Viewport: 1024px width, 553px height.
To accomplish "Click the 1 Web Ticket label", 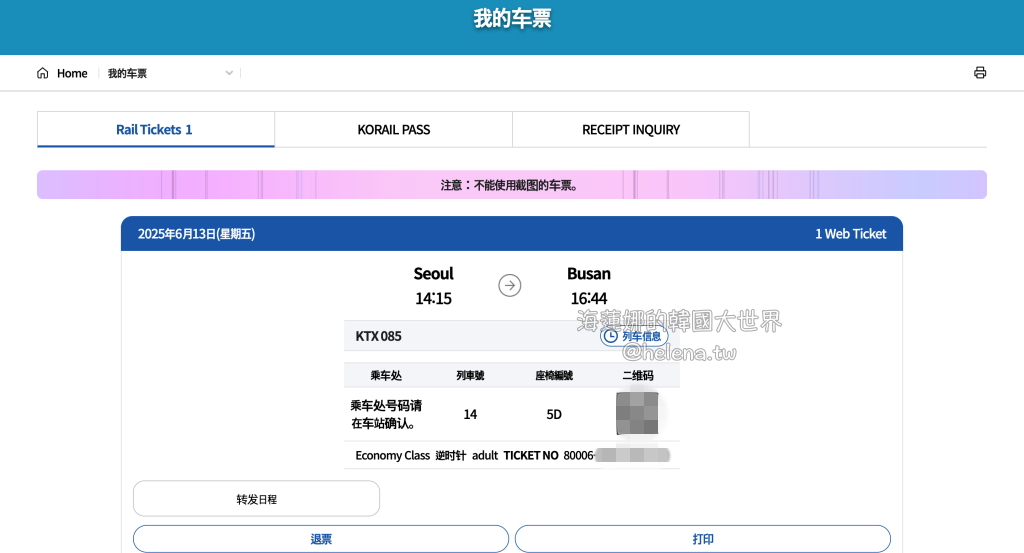I will click(x=850, y=234).
